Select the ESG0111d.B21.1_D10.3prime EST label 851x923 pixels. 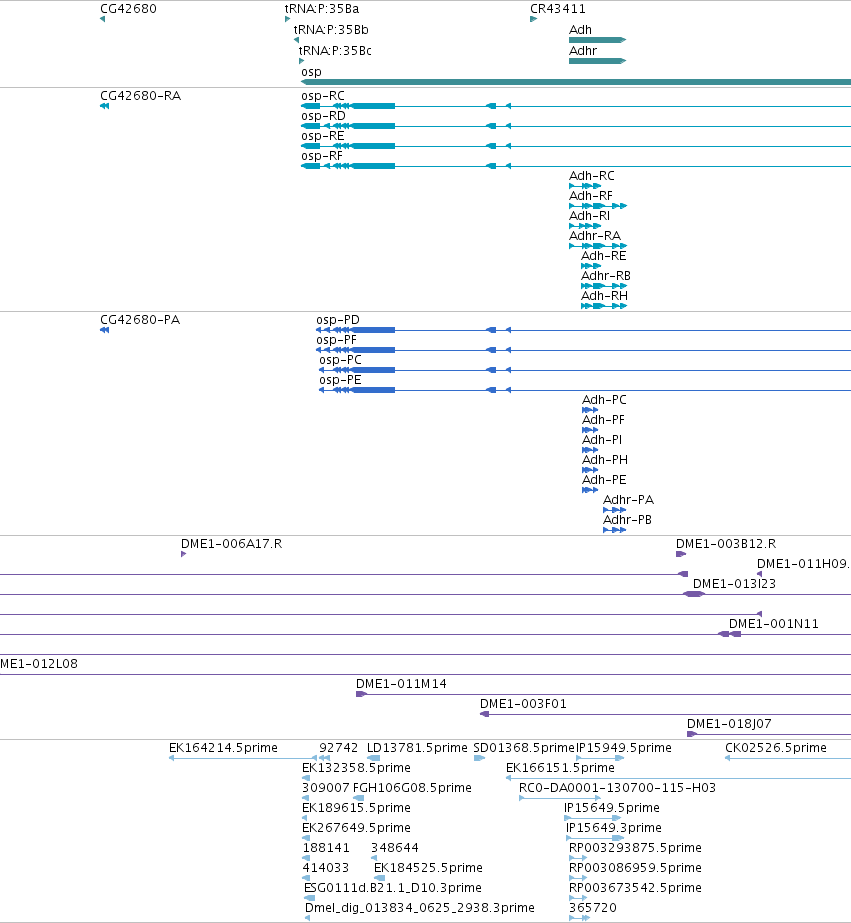pyautogui.click(x=393, y=888)
